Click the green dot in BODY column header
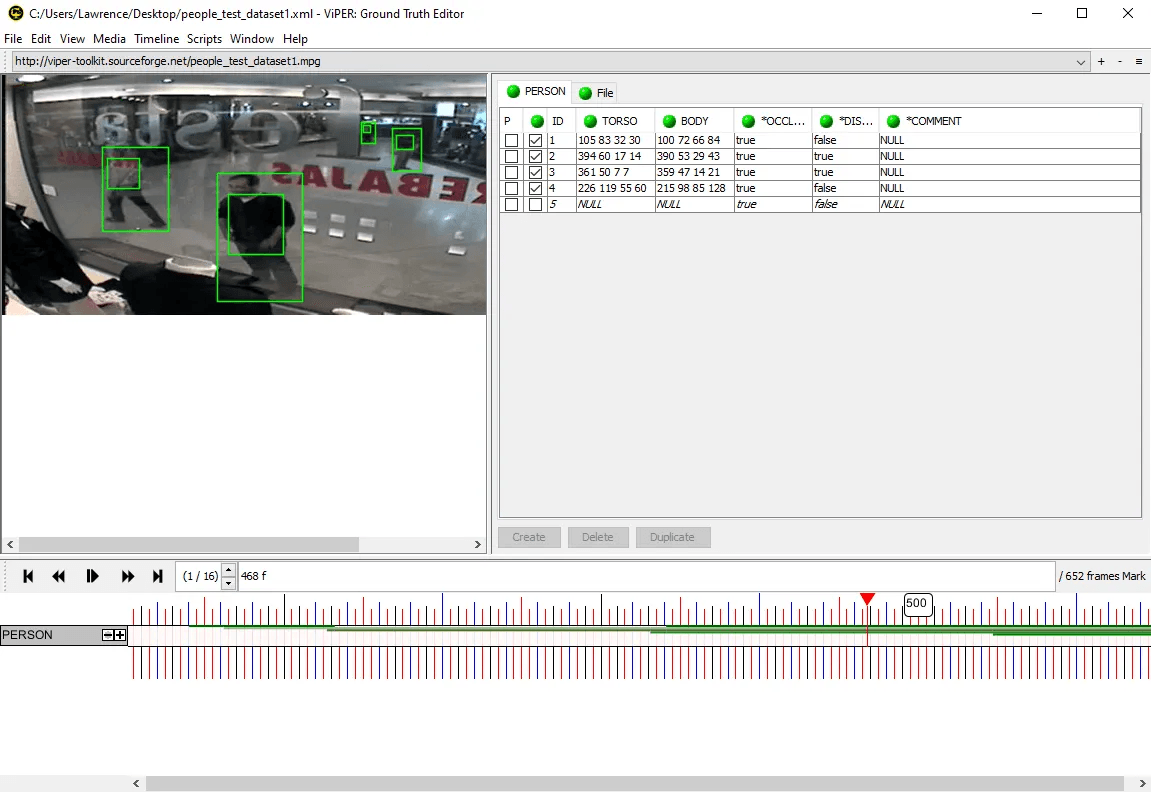Viewport: 1151px width, 792px height. (x=669, y=121)
